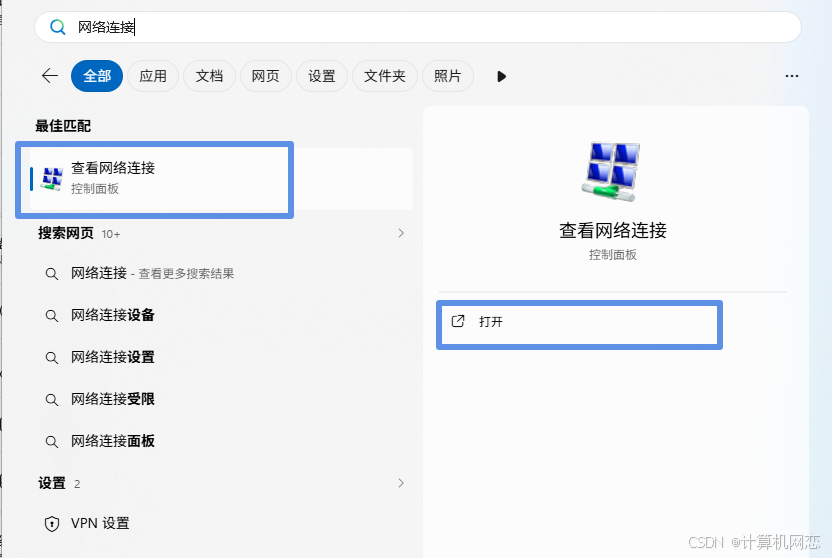
Task: Switch to the 设置 filter tab
Action: pos(322,76)
